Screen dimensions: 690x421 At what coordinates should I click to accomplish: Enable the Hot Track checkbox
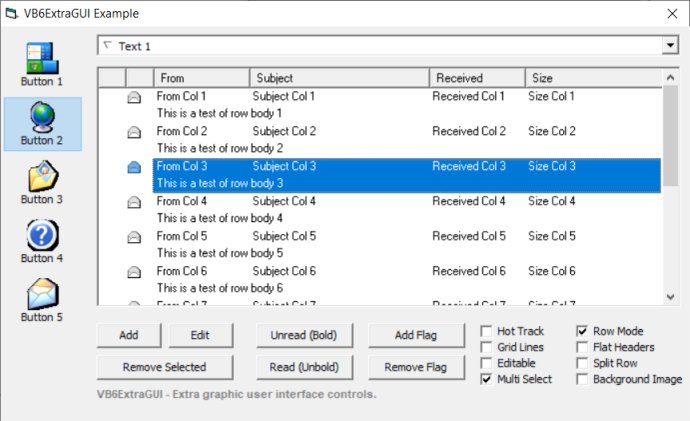[x=486, y=331]
